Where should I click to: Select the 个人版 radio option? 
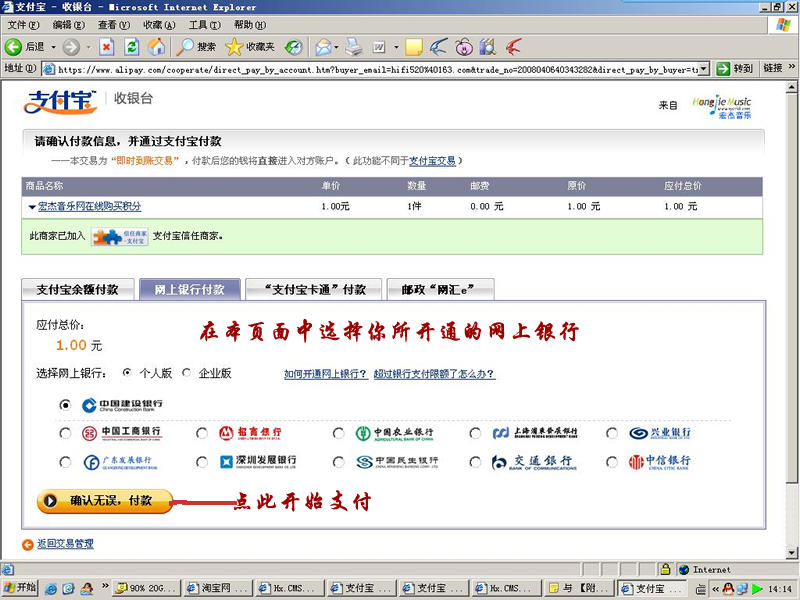tap(127, 373)
